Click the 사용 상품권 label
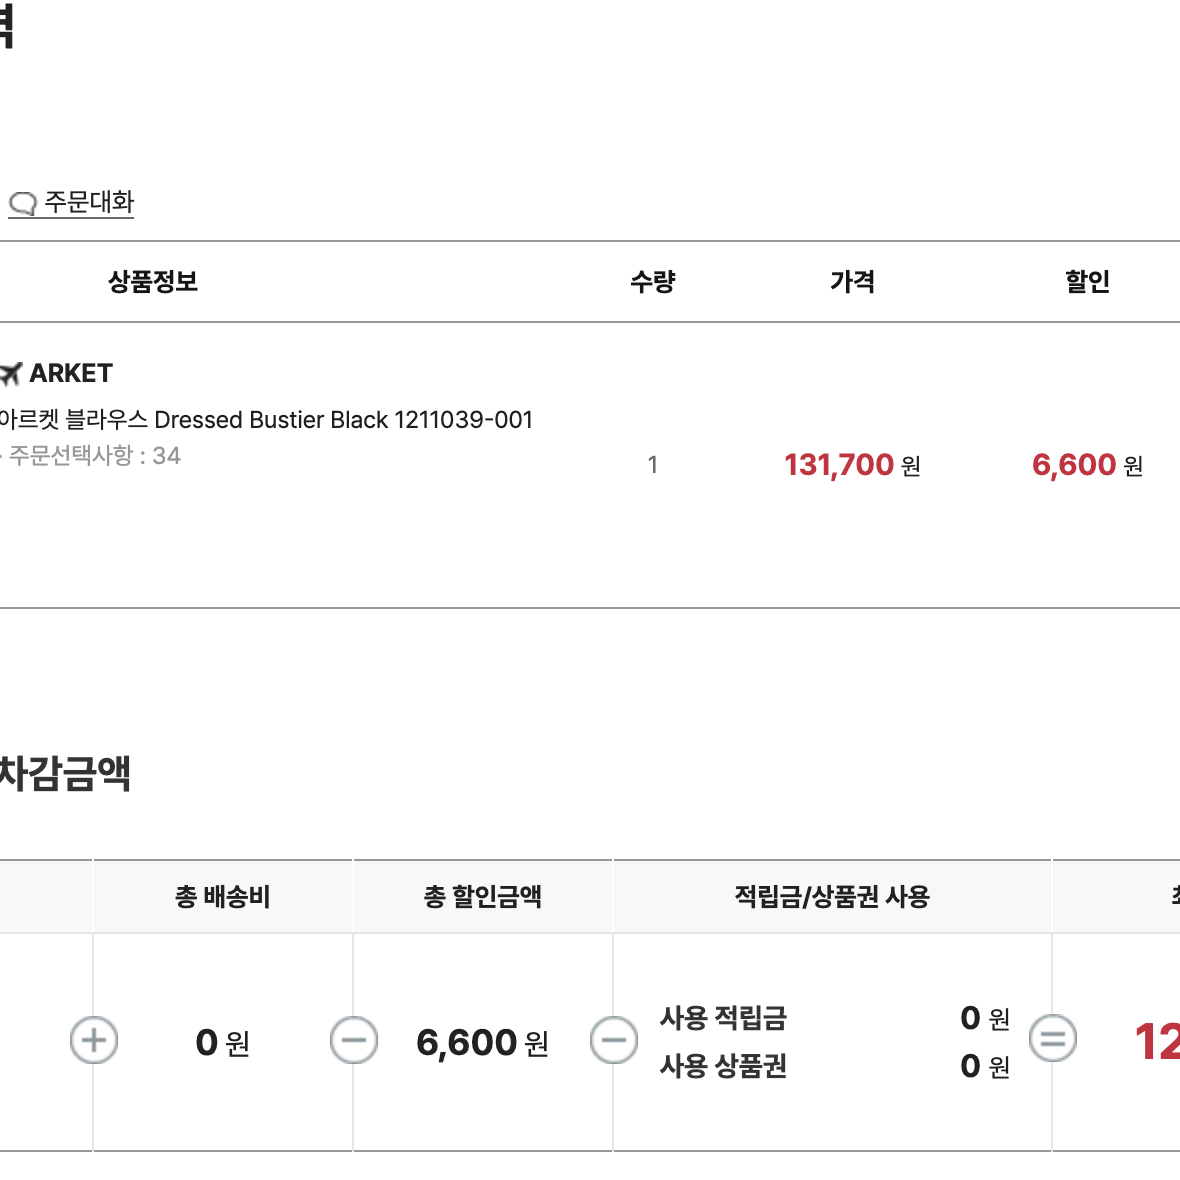 (x=723, y=1066)
